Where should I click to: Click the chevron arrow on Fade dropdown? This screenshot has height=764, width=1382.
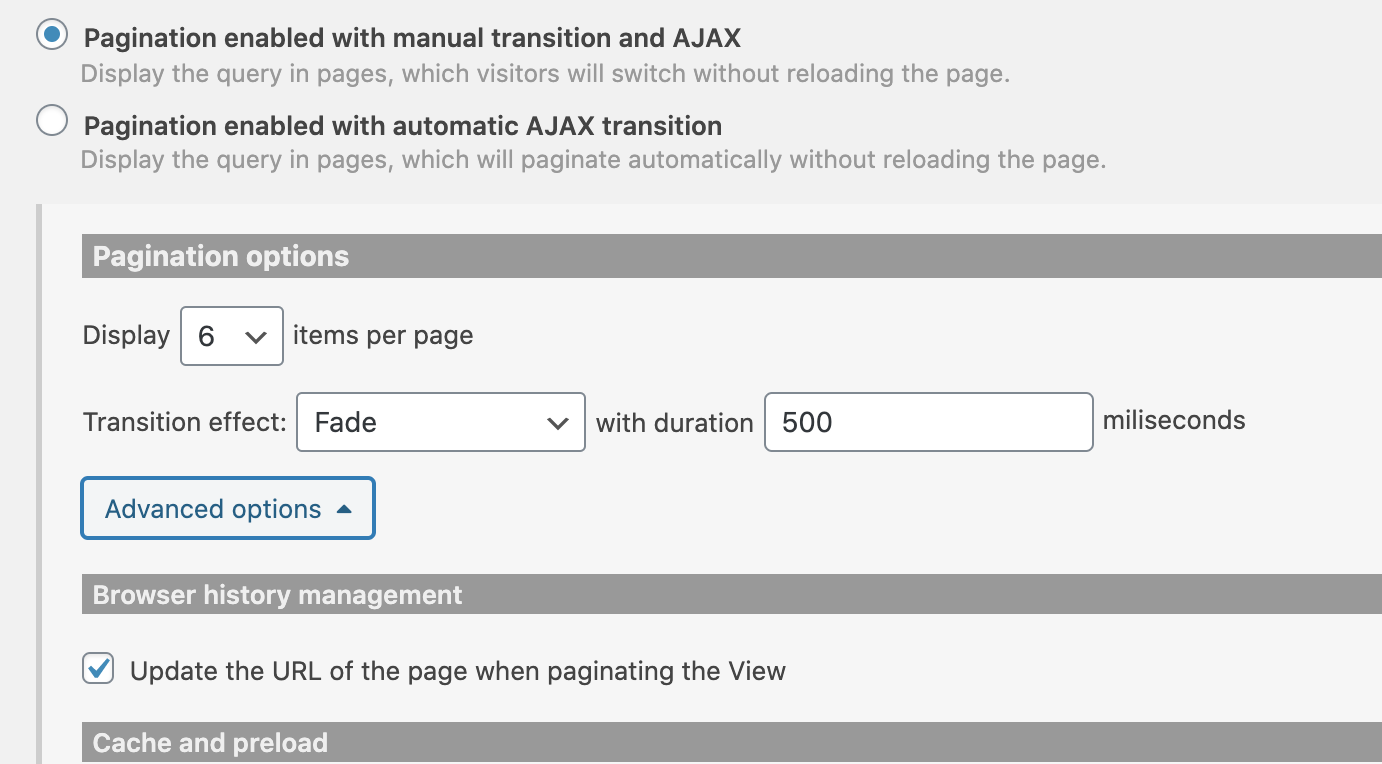click(x=558, y=424)
